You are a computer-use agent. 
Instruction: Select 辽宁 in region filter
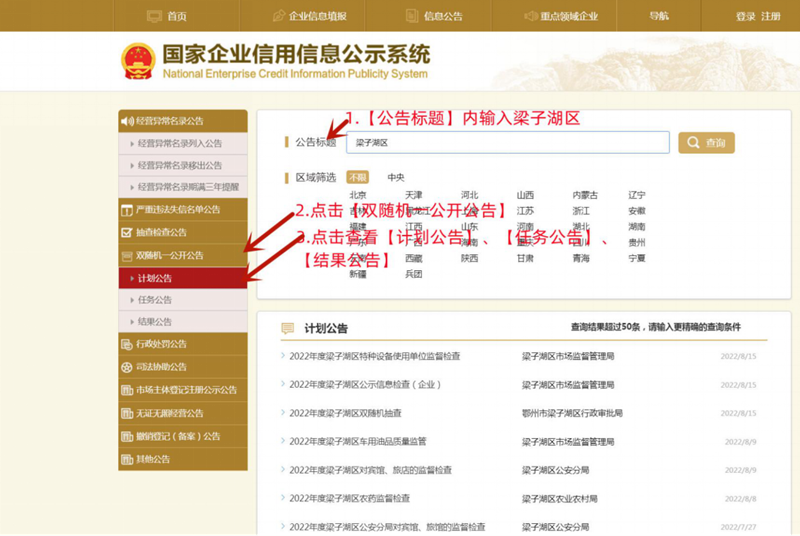[637, 195]
